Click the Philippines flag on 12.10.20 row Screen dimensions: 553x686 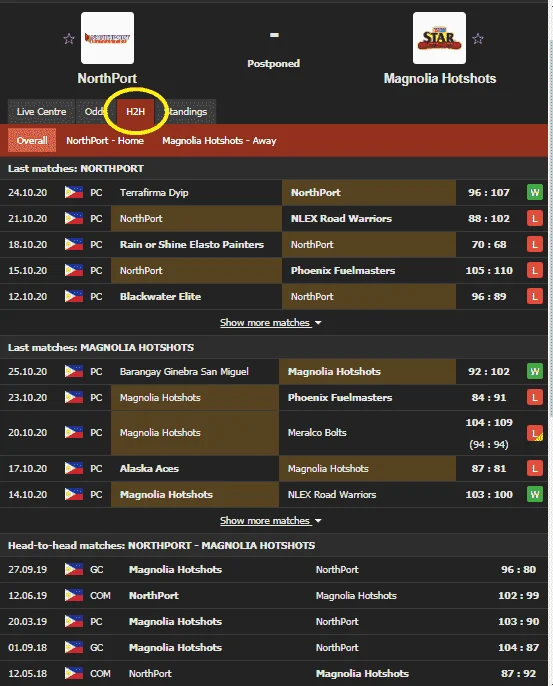74,296
